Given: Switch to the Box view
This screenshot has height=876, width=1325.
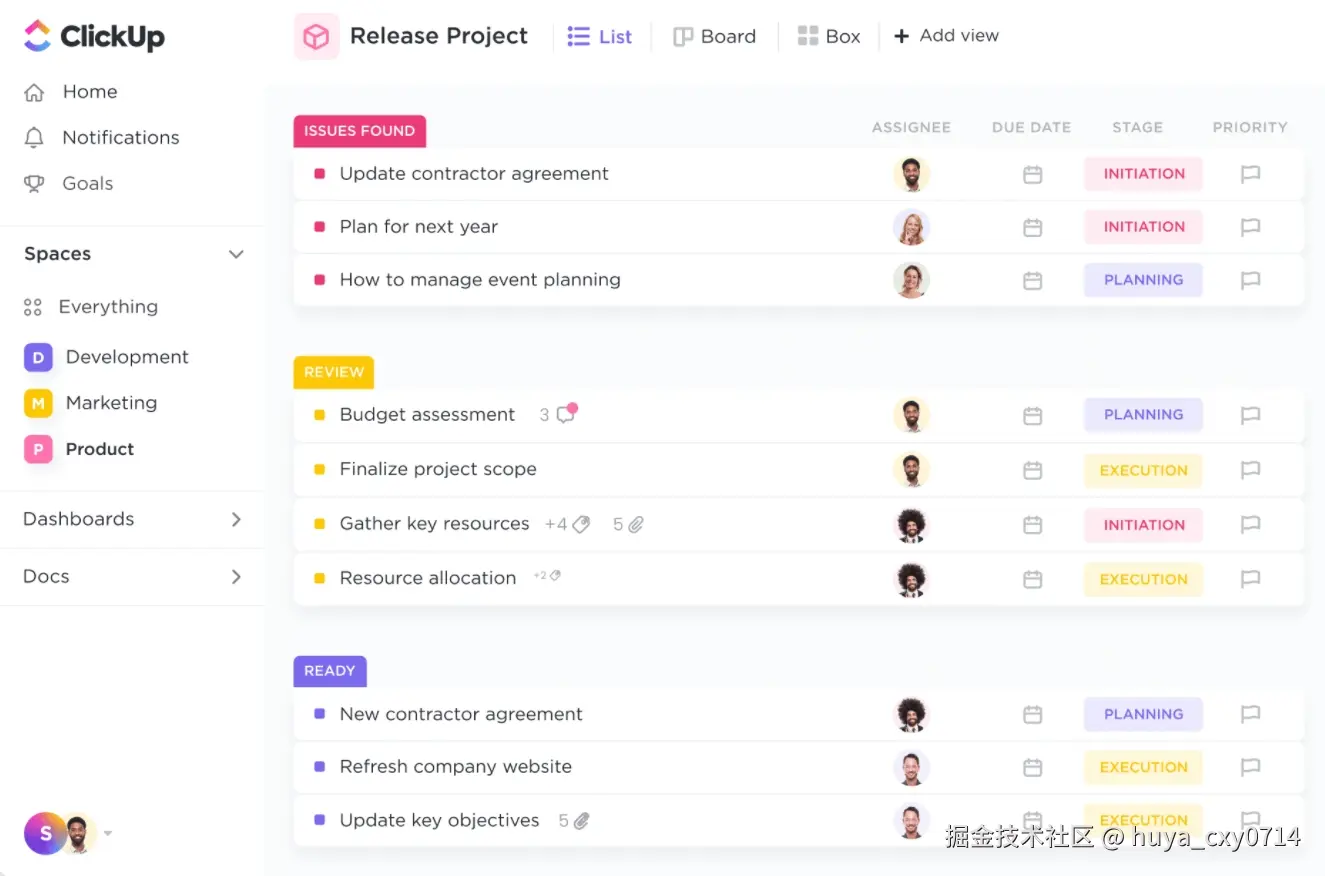Looking at the screenshot, I should (829, 37).
